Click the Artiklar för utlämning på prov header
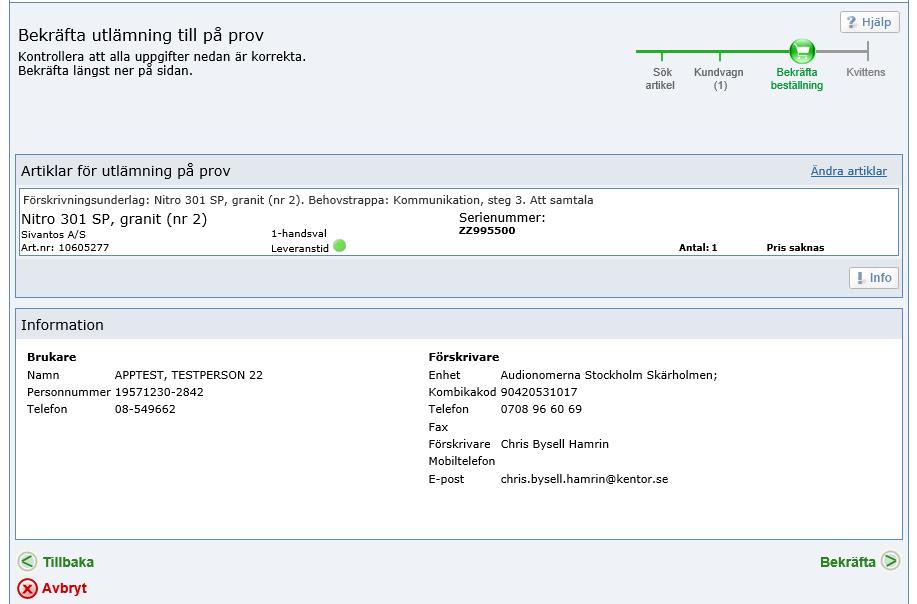917x604 pixels. point(126,171)
